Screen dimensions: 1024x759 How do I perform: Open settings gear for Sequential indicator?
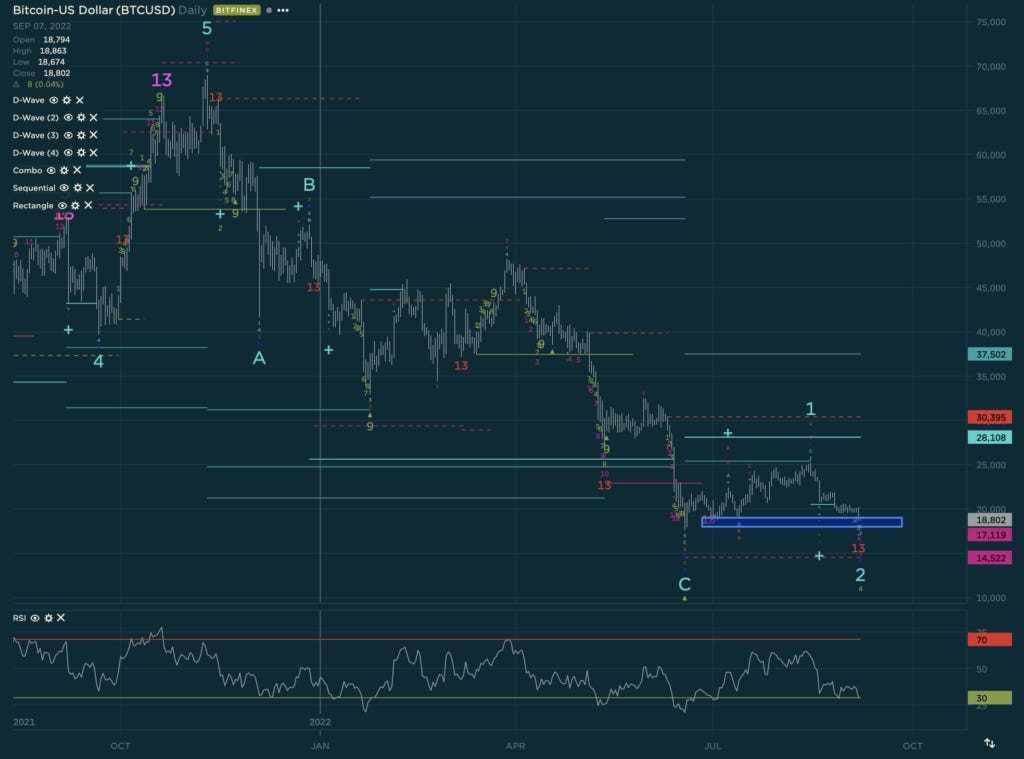tap(78, 187)
